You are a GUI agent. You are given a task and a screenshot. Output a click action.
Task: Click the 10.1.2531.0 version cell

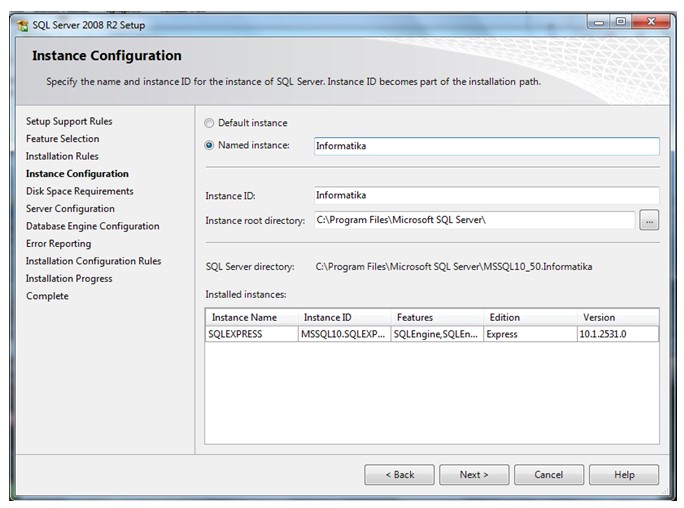[618, 334]
